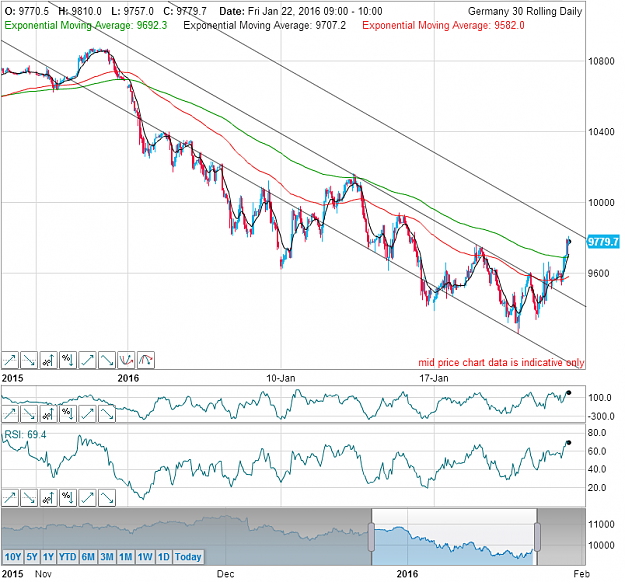Screen dimensions: 625x582
Task: Click the 'mid price chart data is indicative only' notice
Action: 501,362
